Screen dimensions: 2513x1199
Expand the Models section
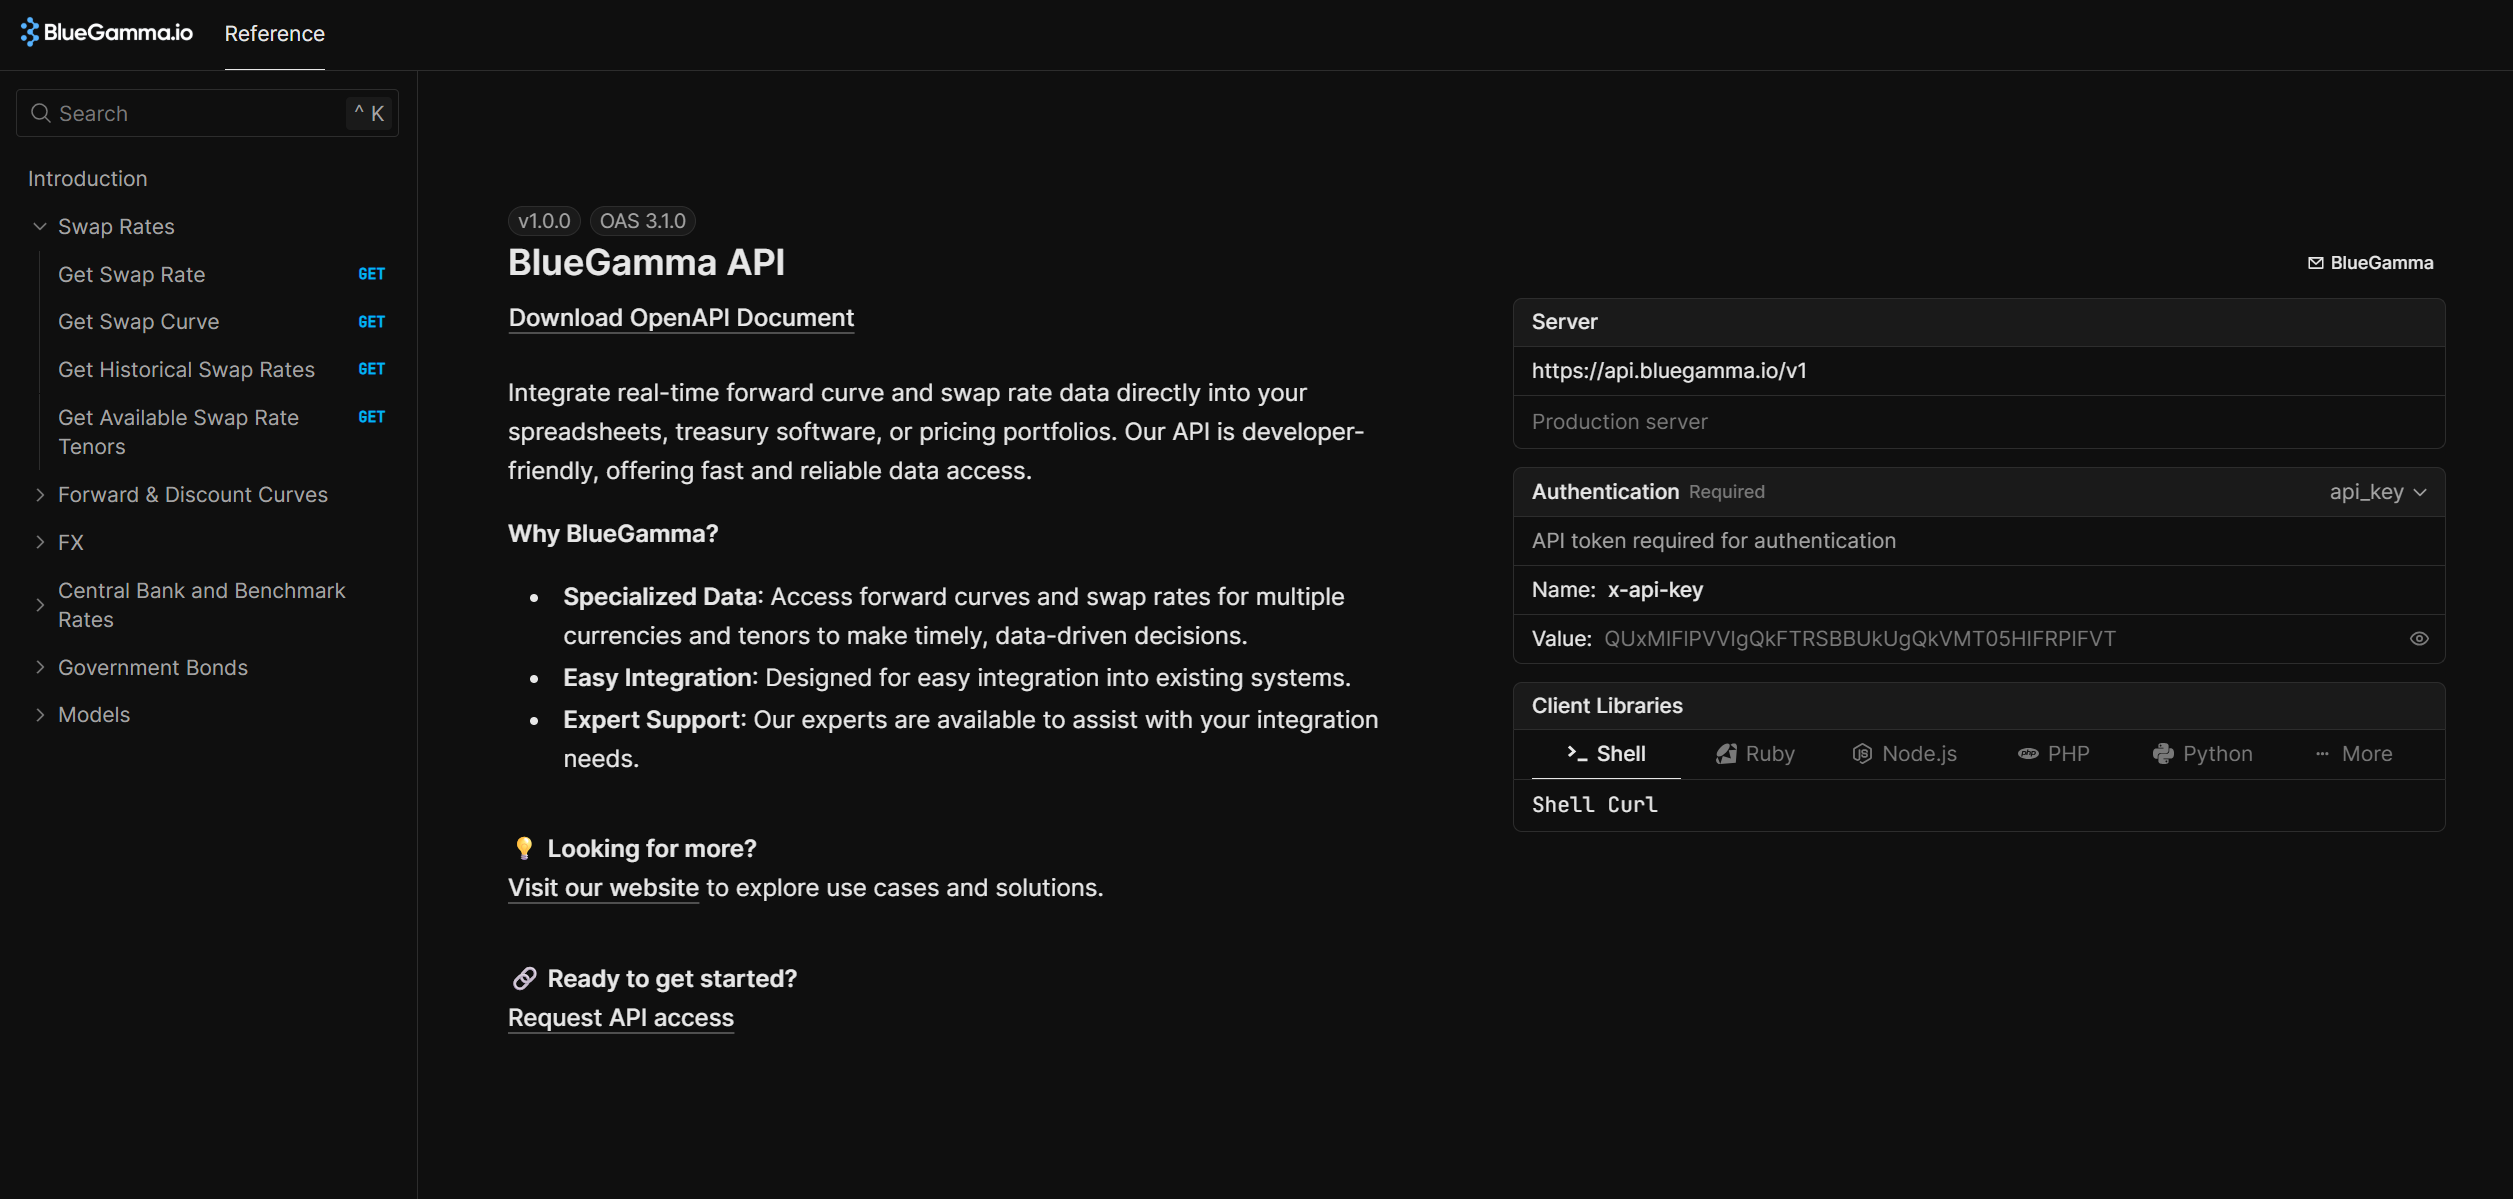[x=40, y=715]
